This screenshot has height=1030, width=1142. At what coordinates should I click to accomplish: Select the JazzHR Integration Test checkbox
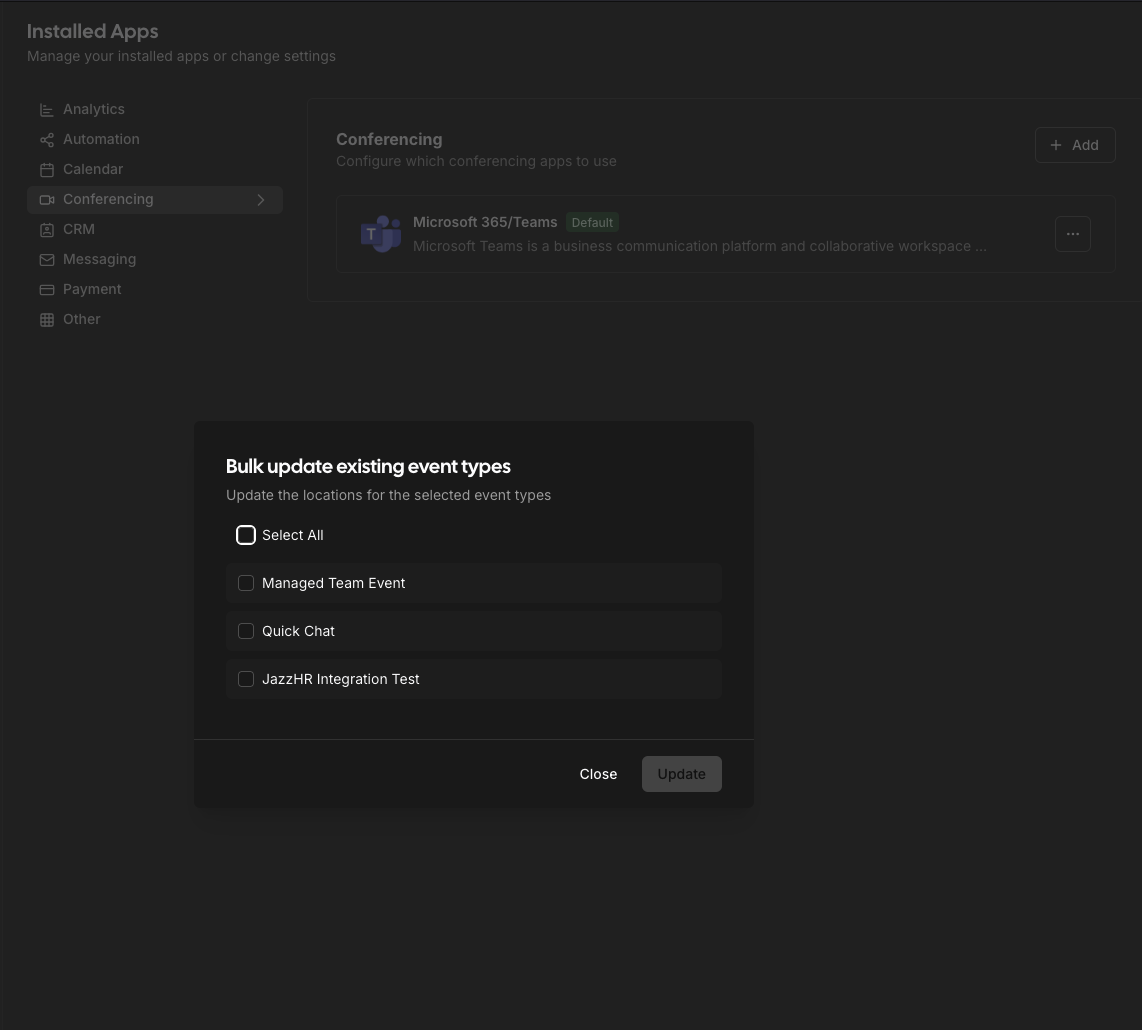246,679
